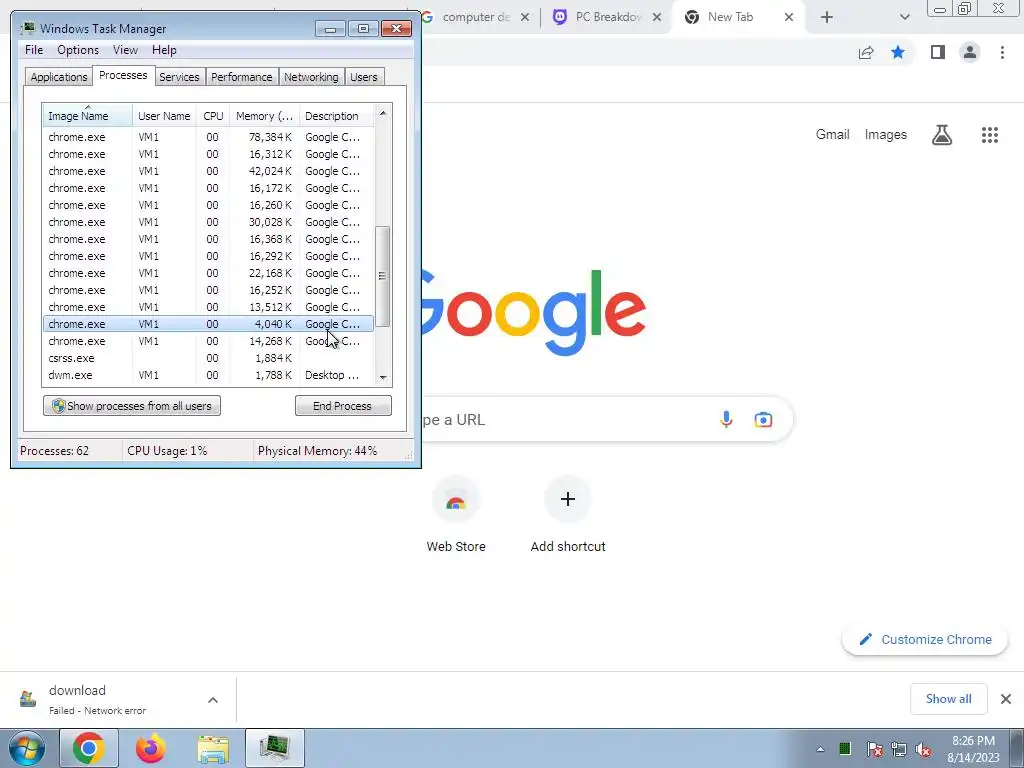Sort processes by Description column
The height and width of the screenshot is (768, 1024).
click(x=336, y=116)
